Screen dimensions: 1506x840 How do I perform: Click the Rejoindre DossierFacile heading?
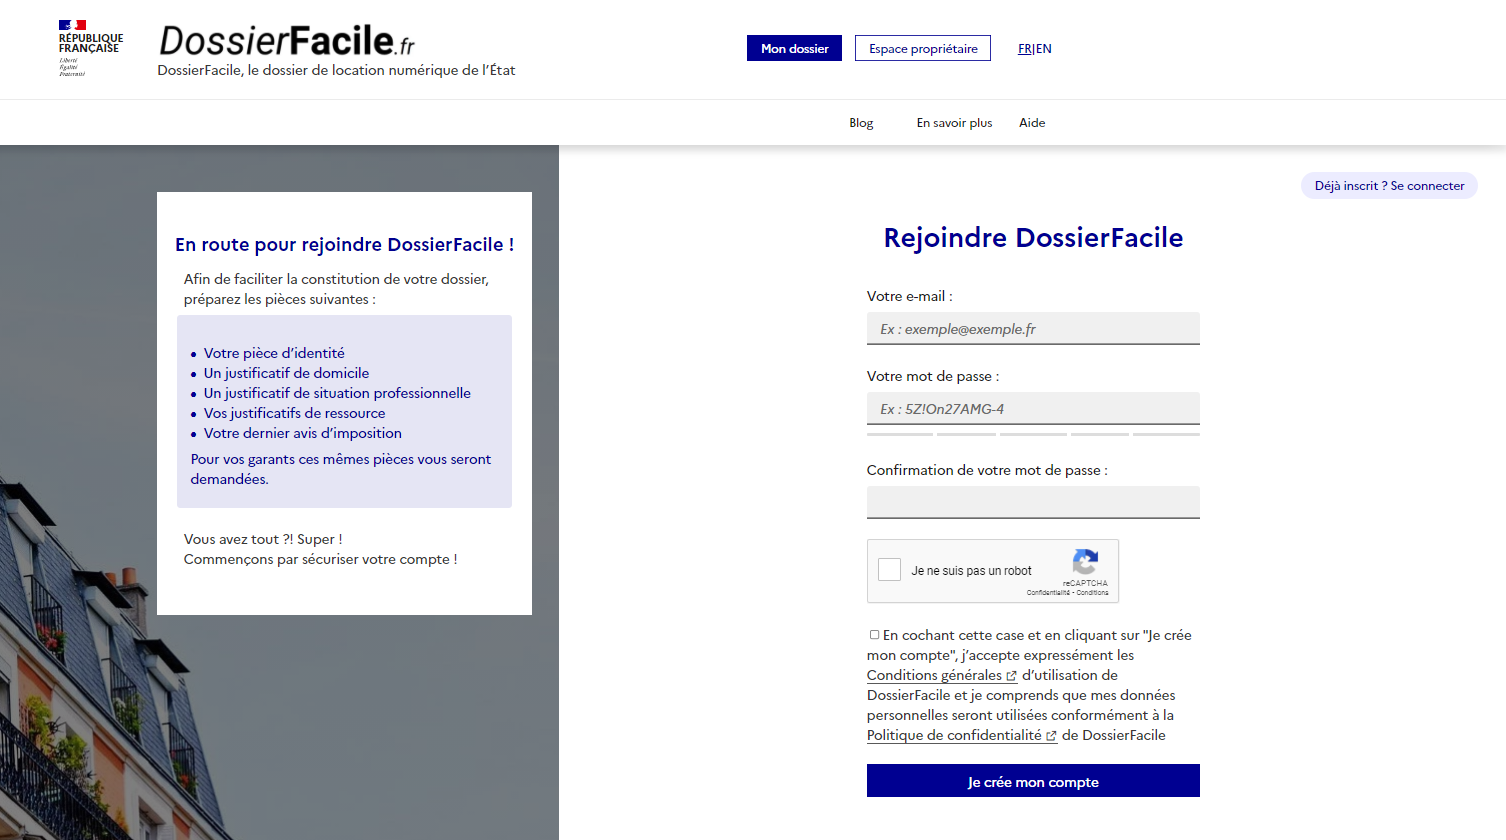(1033, 238)
